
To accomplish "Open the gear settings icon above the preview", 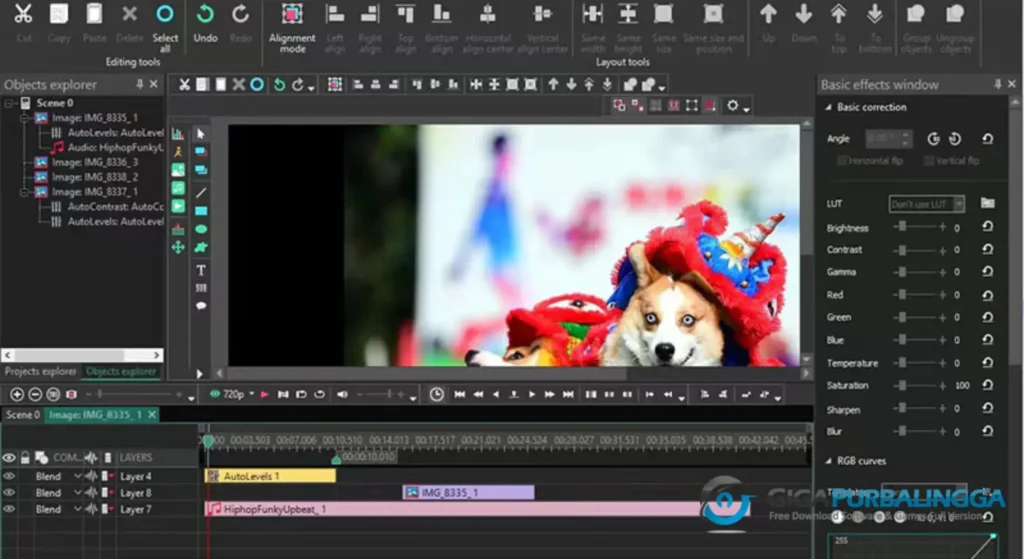I will pyautogui.click(x=733, y=105).
